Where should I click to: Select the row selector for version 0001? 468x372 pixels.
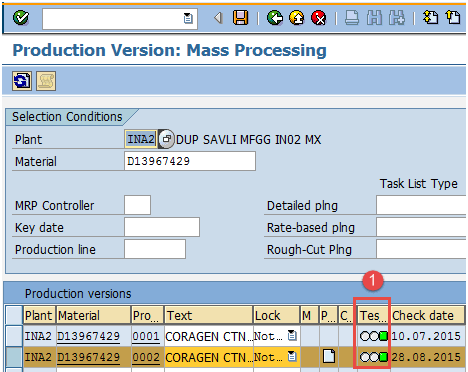[x=14, y=336]
